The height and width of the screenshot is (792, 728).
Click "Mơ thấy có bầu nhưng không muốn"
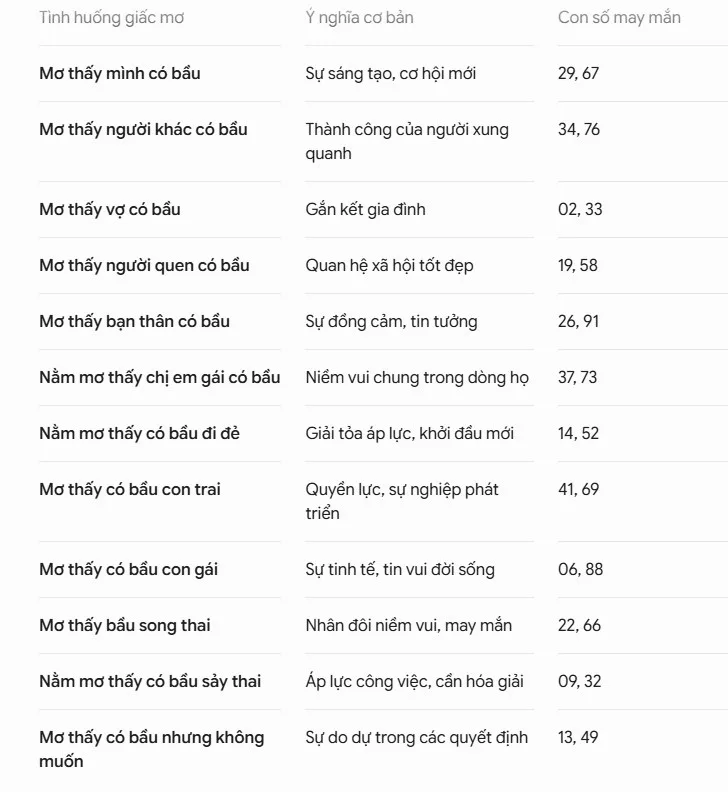(x=152, y=750)
